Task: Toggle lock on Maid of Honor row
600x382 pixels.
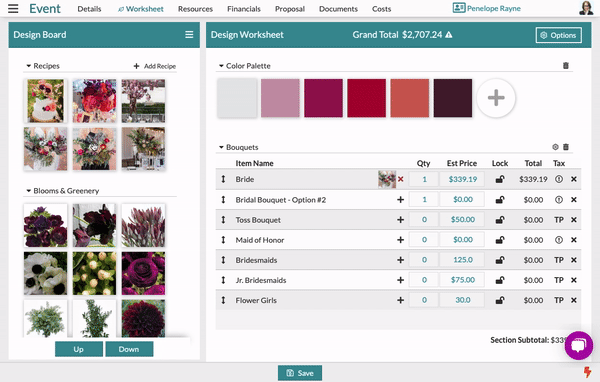Action: click(x=500, y=240)
